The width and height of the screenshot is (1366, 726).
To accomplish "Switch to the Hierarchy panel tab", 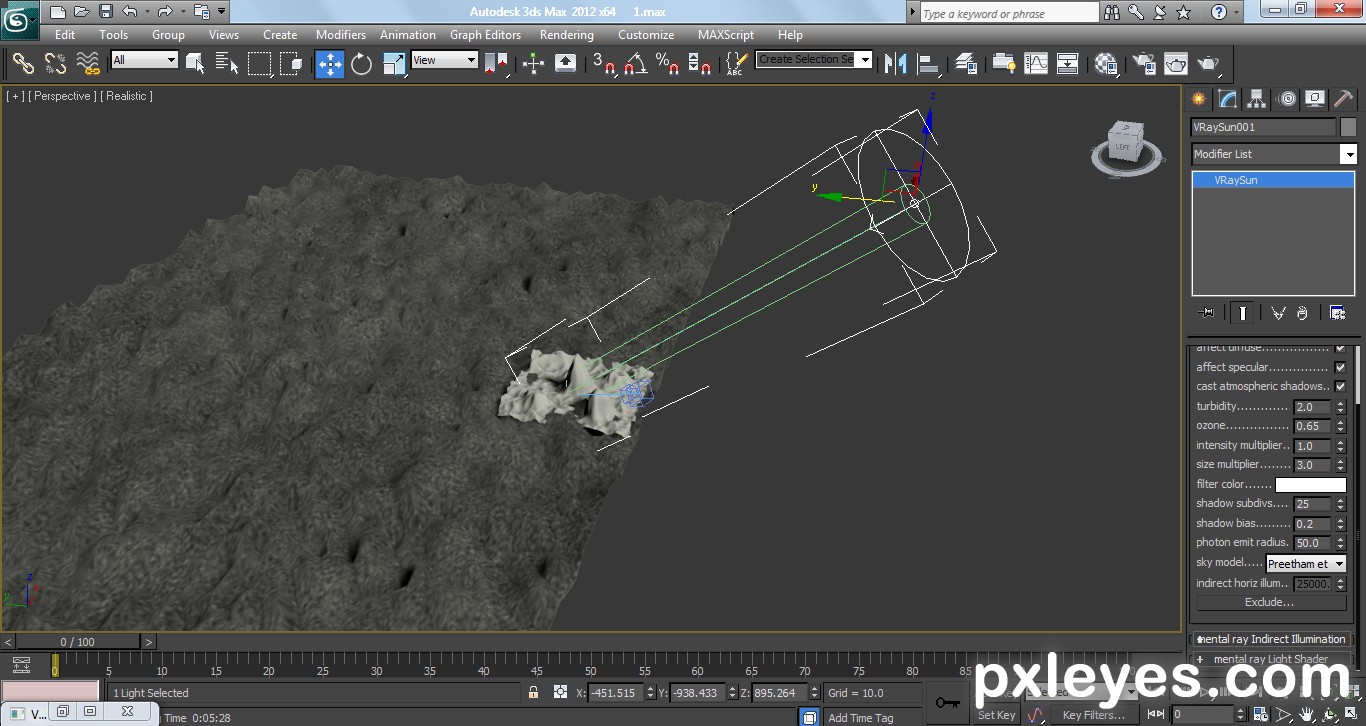I will (1257, 99).
